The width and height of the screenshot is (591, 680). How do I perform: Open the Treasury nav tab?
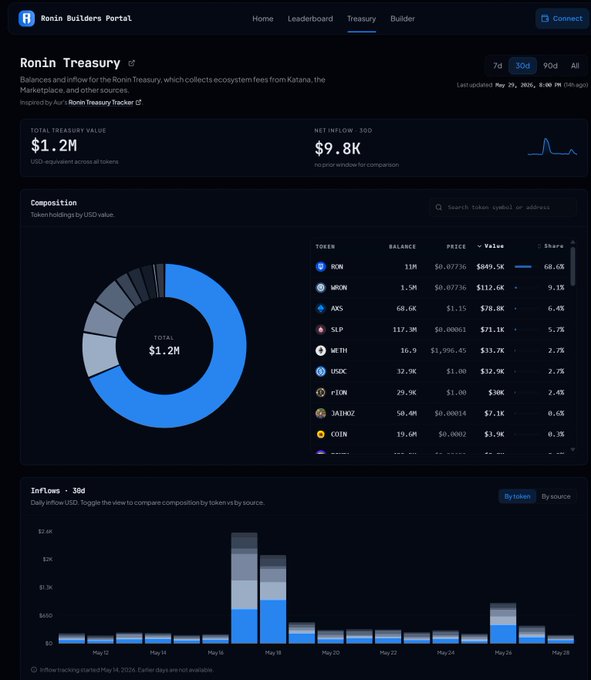coord(361,19)
